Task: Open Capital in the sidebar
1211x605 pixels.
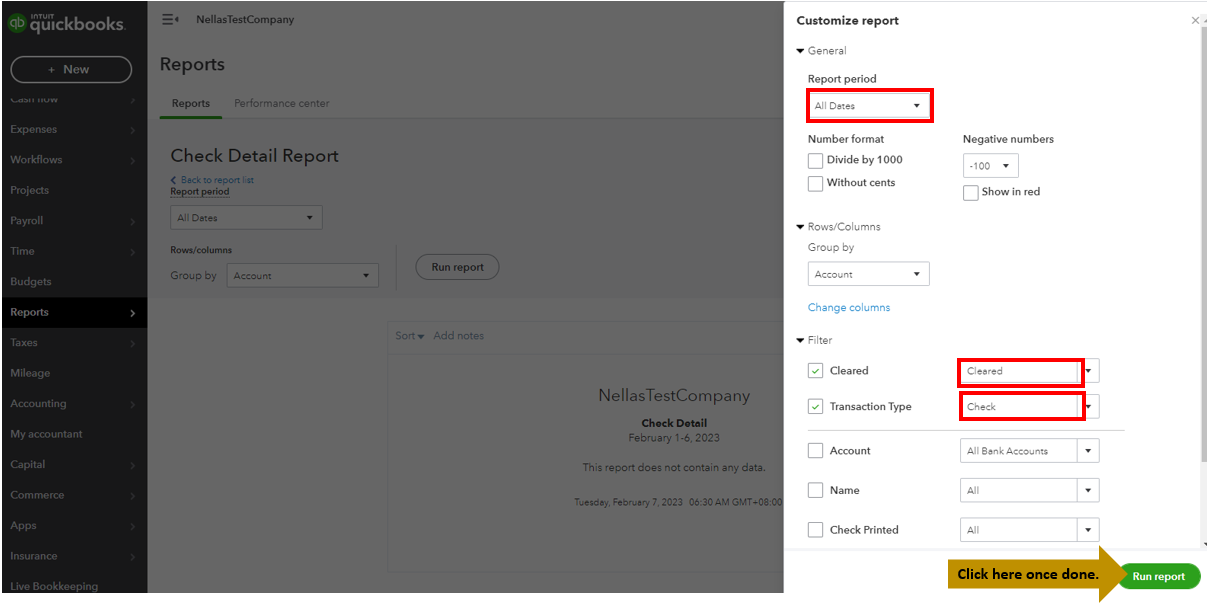Action: tap(73, 465)
